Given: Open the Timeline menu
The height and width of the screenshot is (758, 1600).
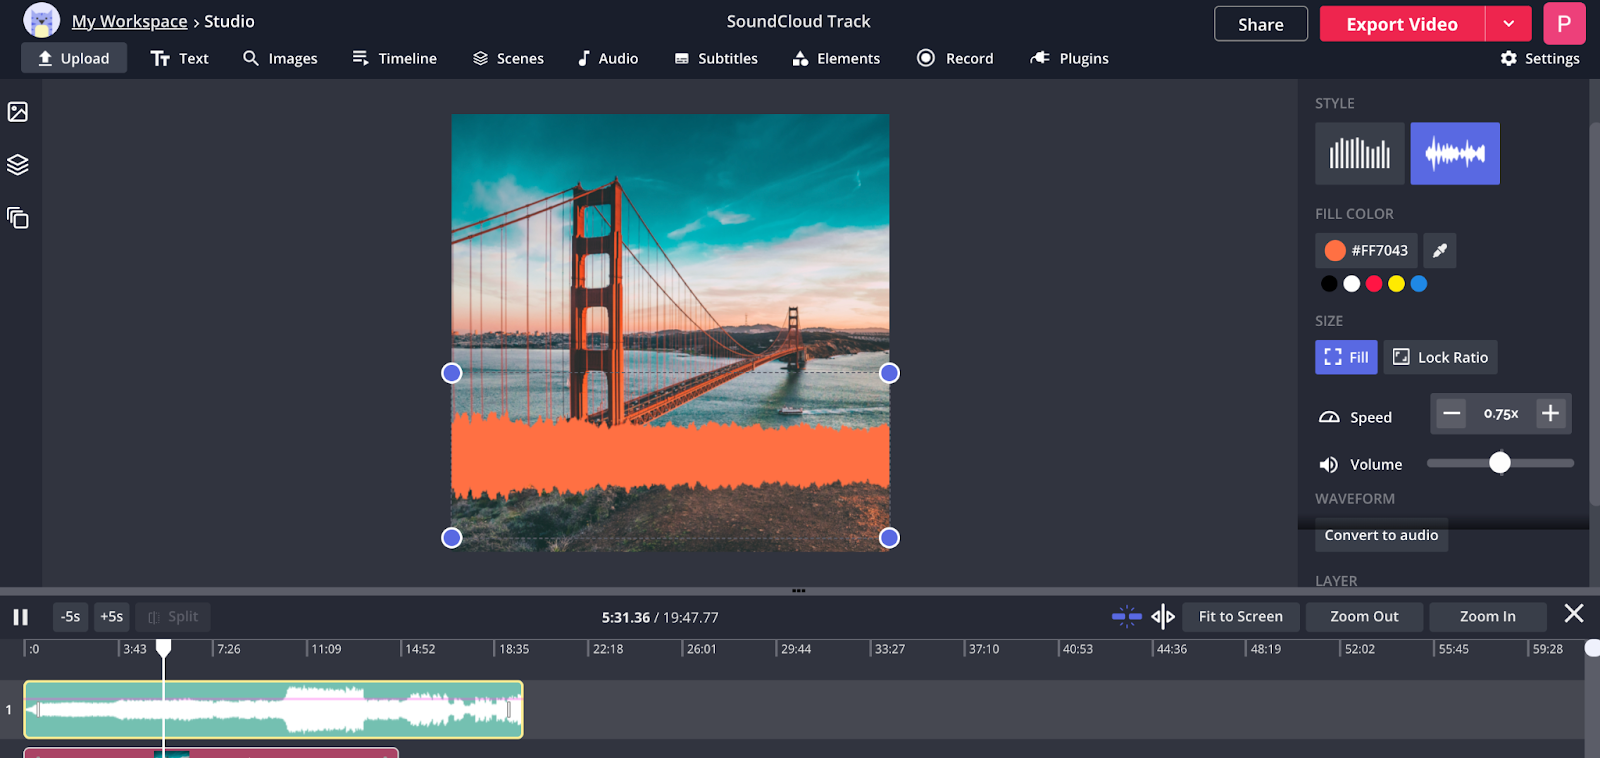Looking at the screenshot, I should [x=394, y=59].
